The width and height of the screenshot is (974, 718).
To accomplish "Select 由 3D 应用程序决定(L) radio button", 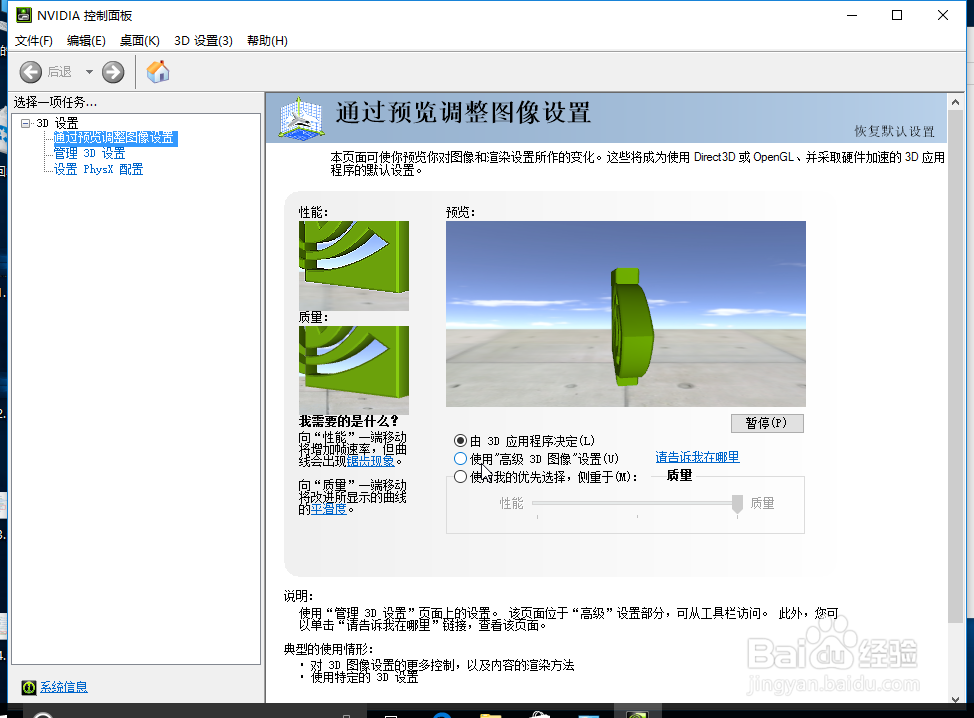I will (460, 441).
